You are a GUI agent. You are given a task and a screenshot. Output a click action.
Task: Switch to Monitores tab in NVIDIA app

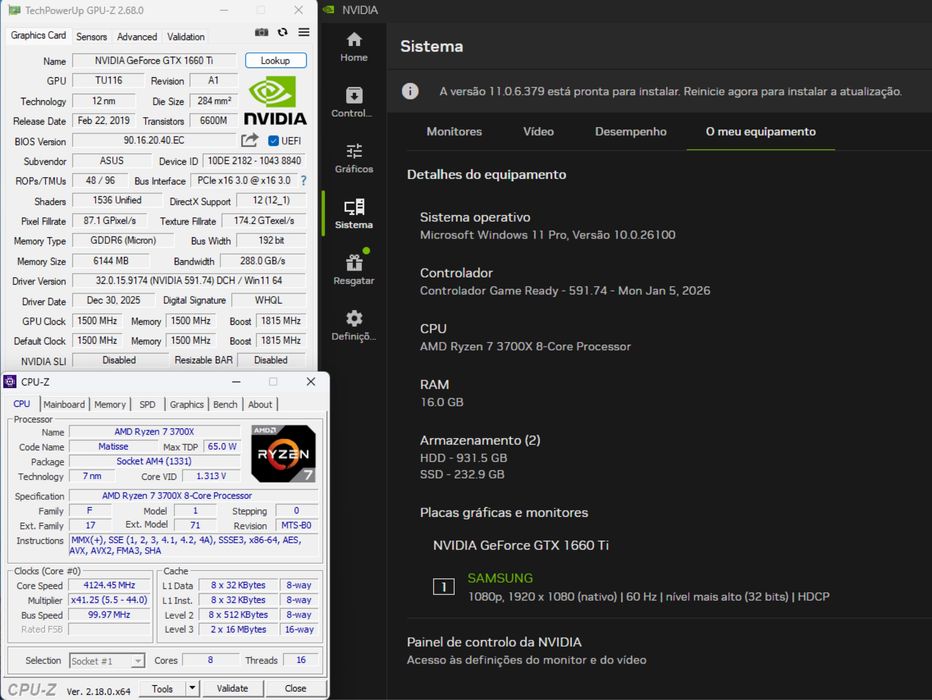454,131
